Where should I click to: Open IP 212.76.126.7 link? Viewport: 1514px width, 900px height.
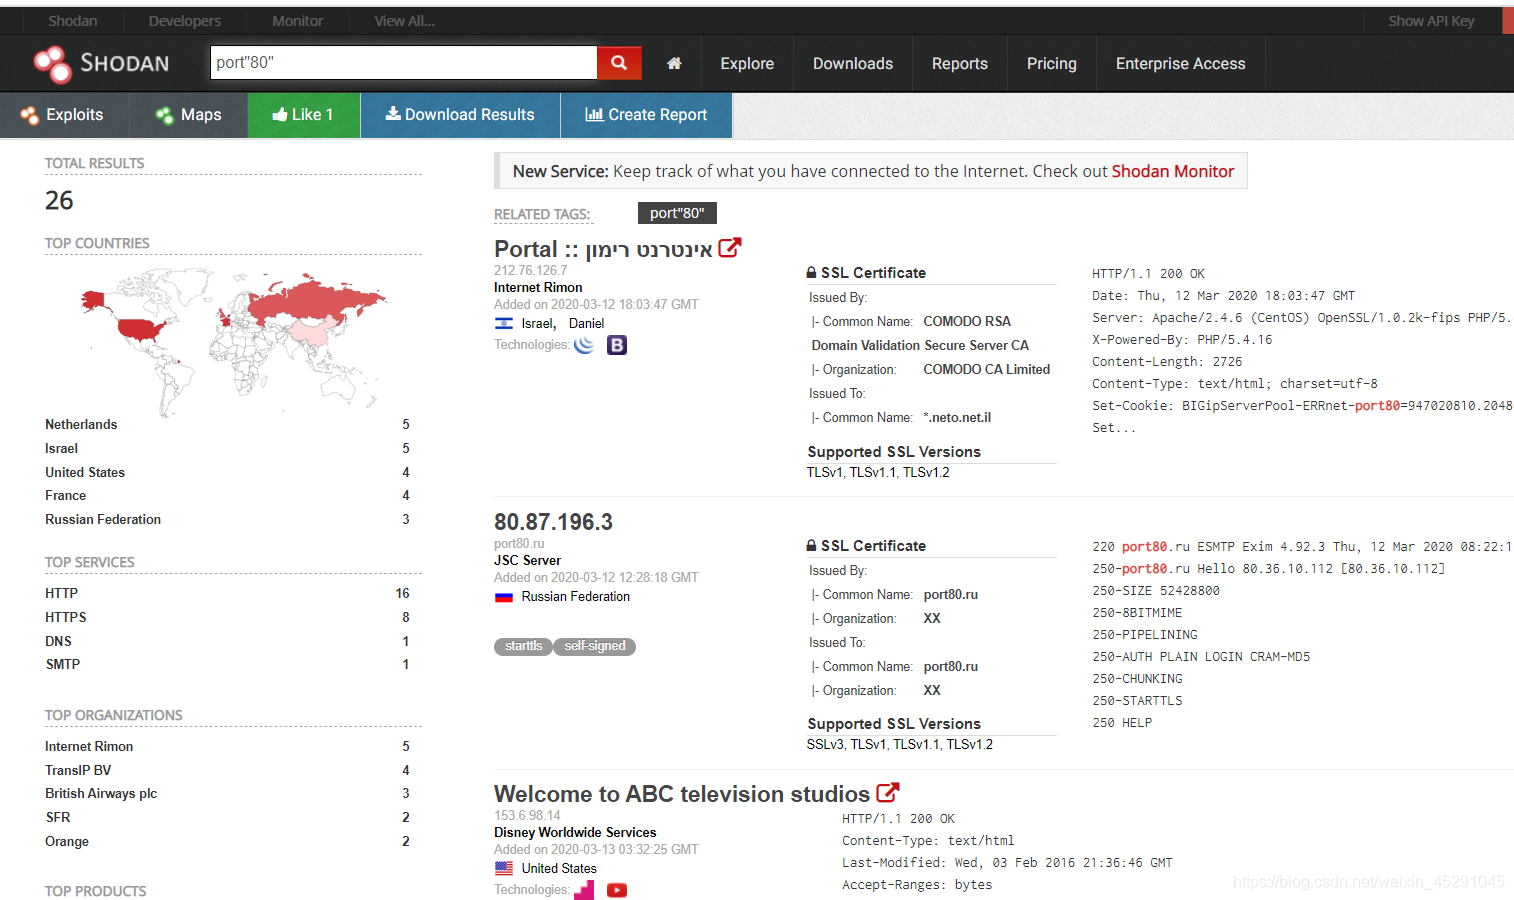tap(530, 270)
